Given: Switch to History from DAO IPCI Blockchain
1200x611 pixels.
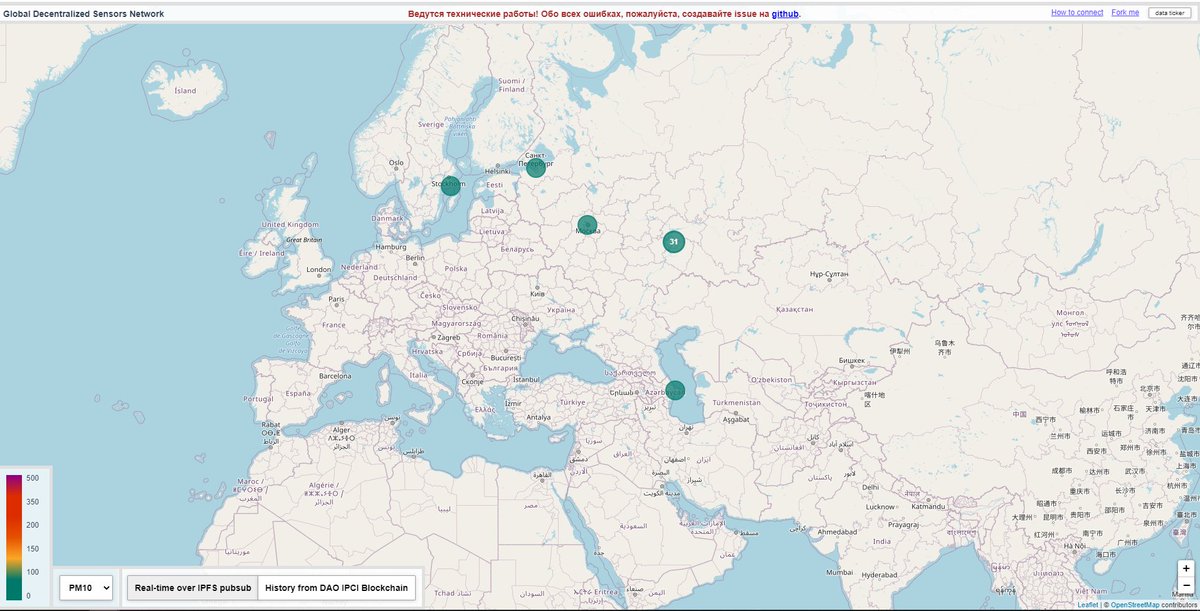Looking at the screenshot, I should coord(336,588).
